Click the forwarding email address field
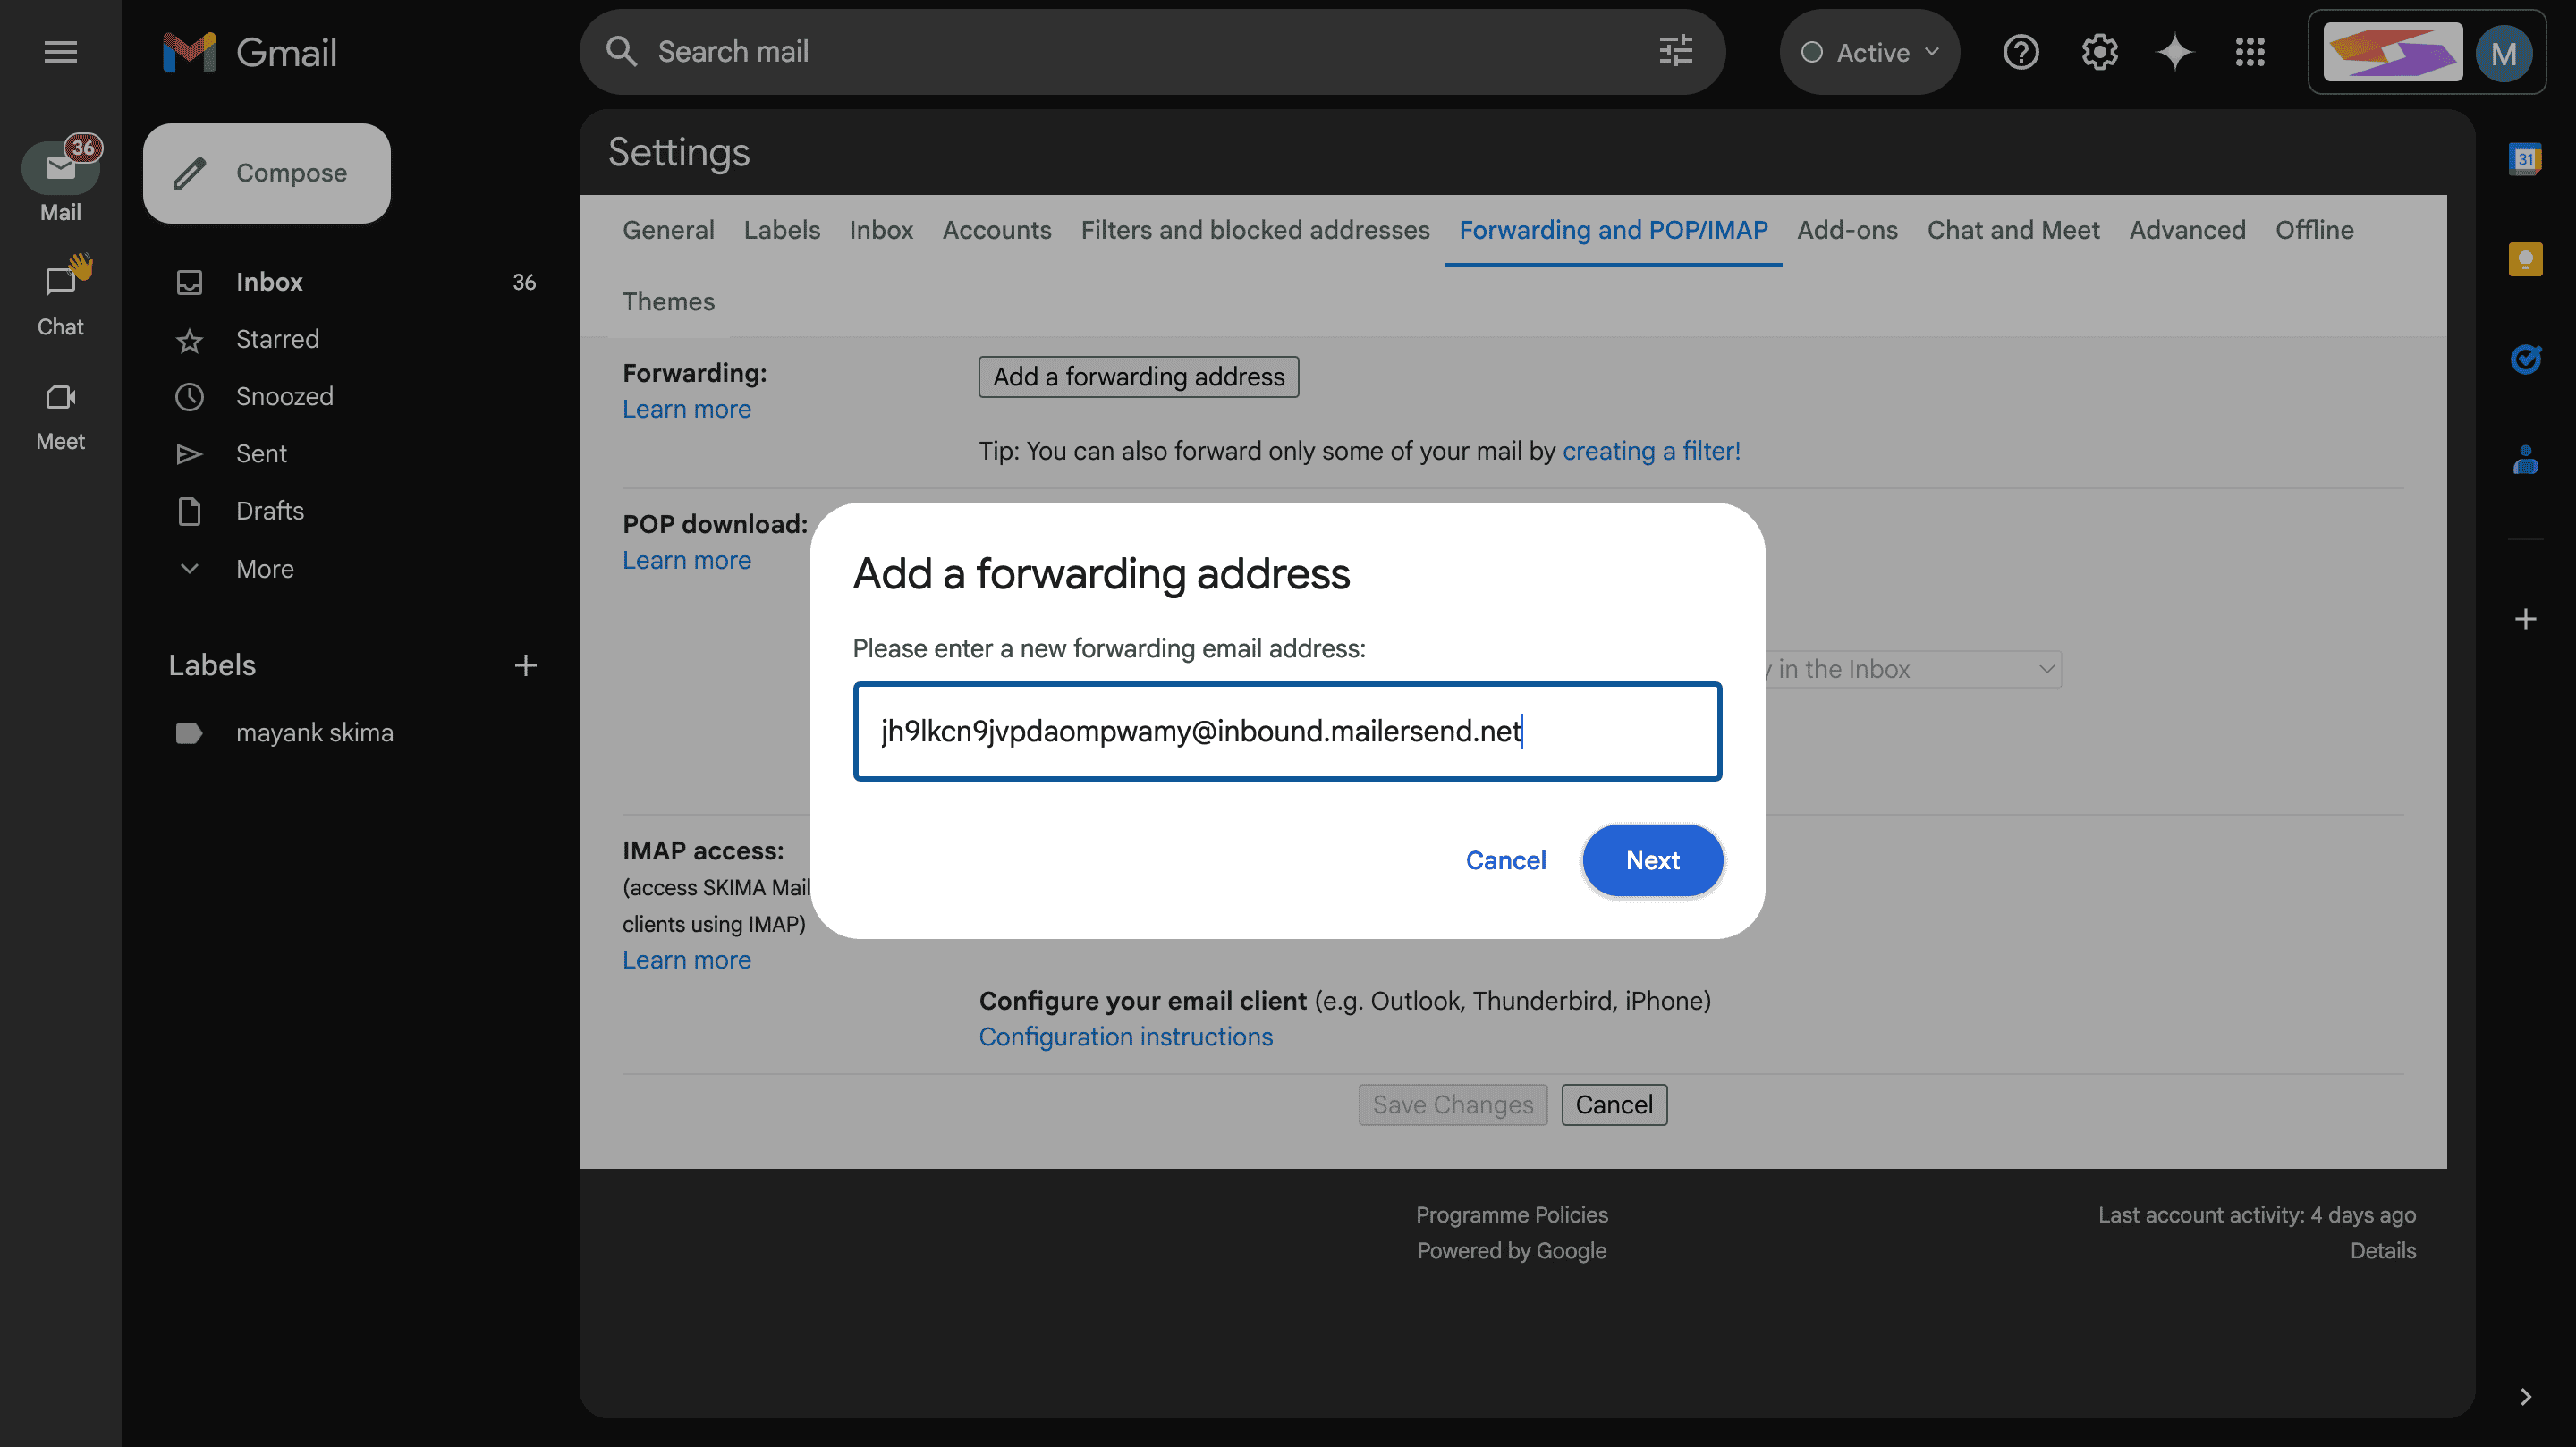Screen dimensions: 2576x1447 point(1287,731)
